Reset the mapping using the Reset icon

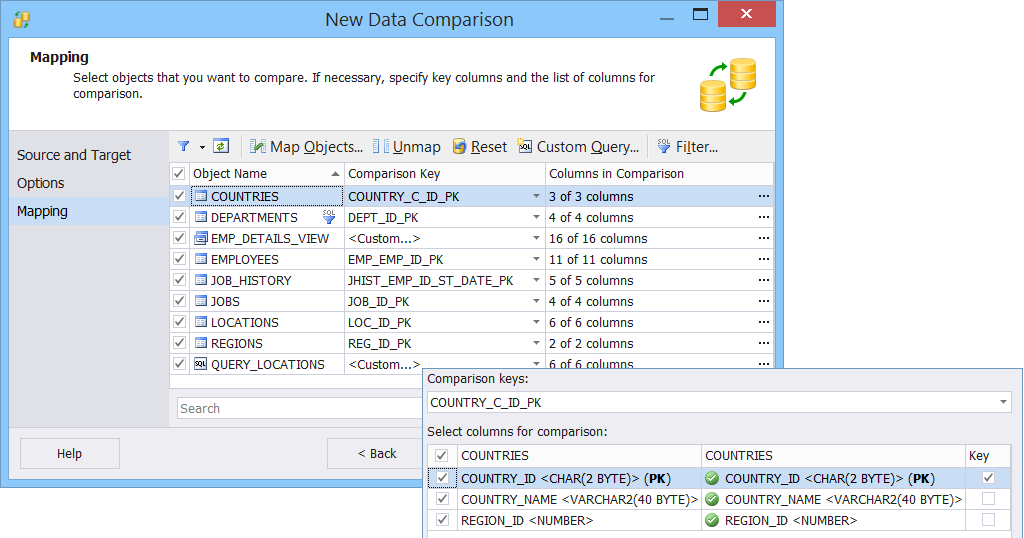[x=459, y=147]
